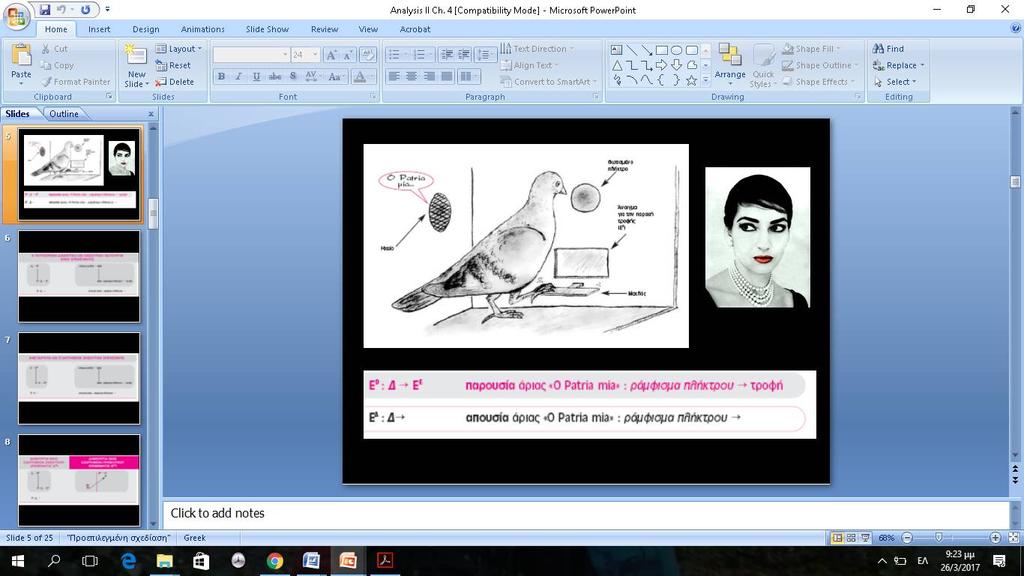1024x576 pixels.
Task: Open File Explorer from taskbar
Action: (x=165, y=561)
